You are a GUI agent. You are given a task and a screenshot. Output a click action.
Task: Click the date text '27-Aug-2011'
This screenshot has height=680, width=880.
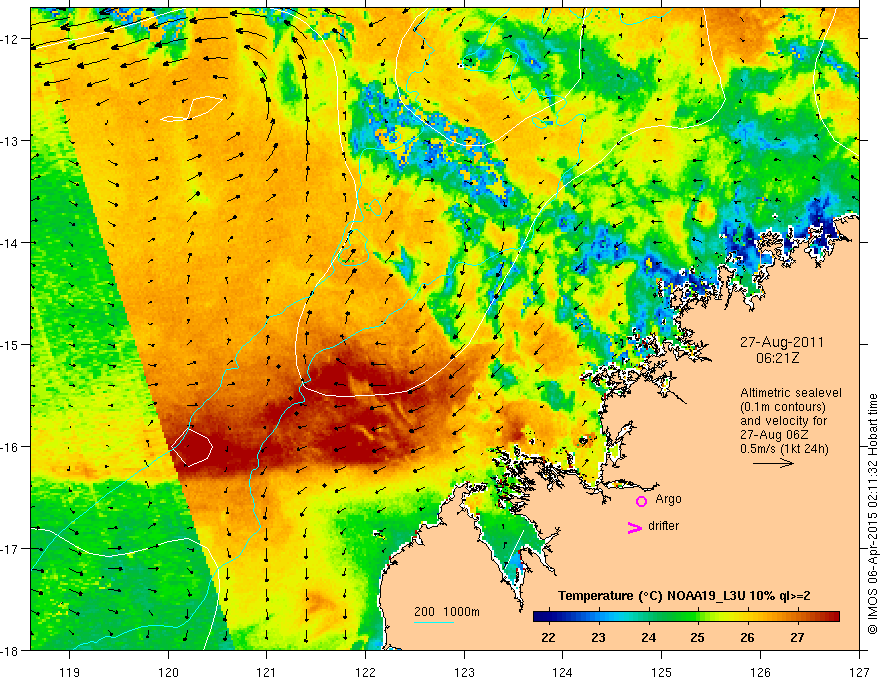(x=782, y=342)
